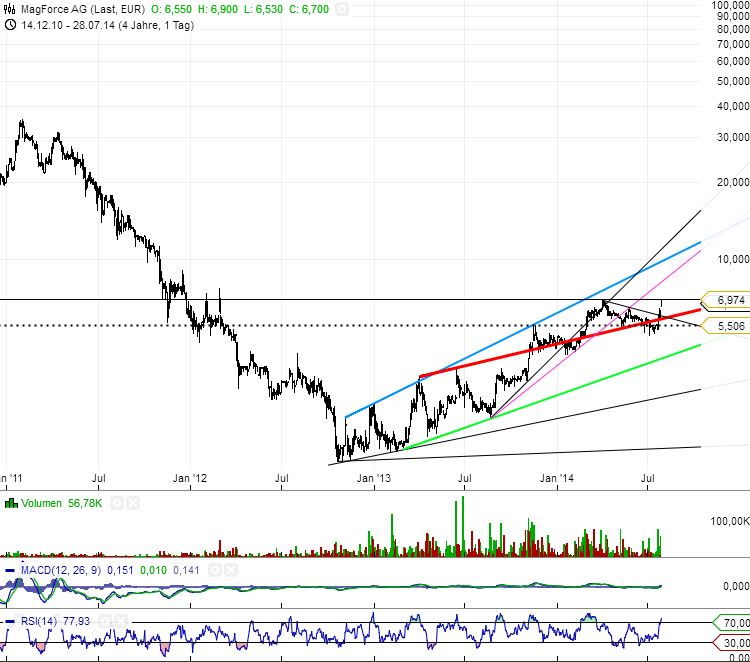Image resolution: width=750 pixels, height=662 pixels.
Task: Click the green Volumen bar-chart icon
Action: click(11, 503)
